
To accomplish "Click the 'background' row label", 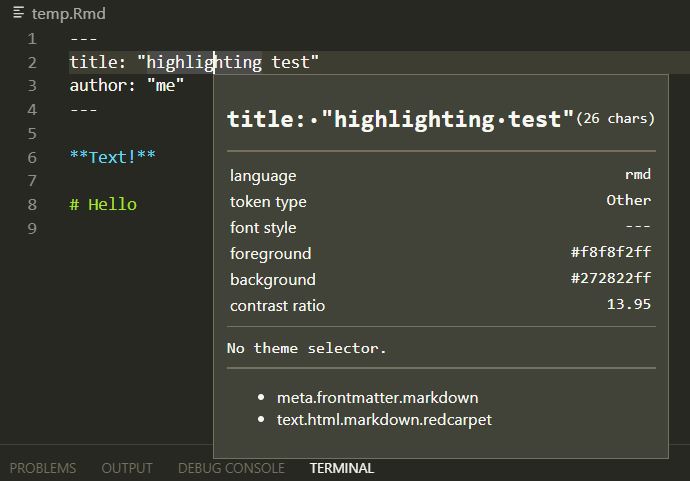I will point(272,279).
